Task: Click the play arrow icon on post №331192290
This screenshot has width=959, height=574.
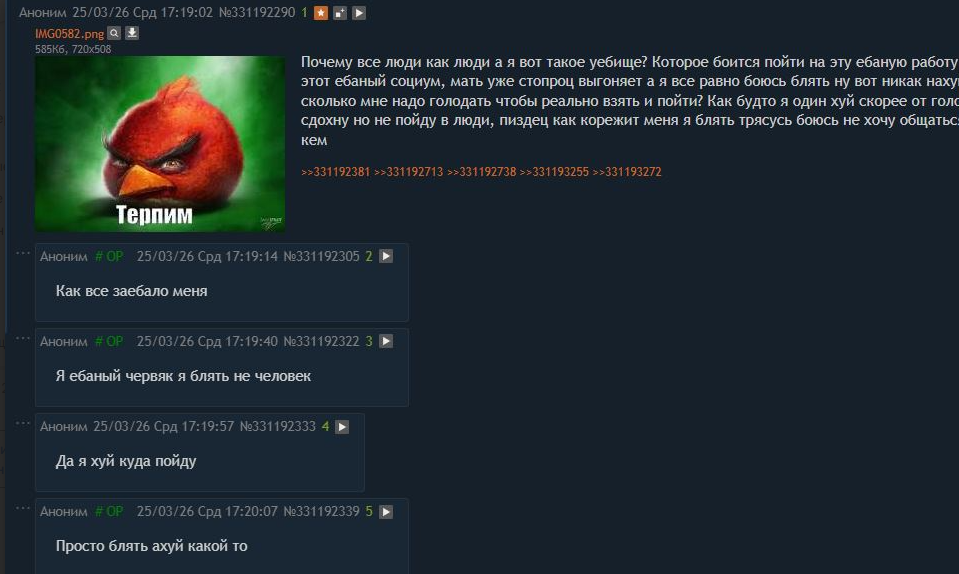Action: tap(359, 13)
